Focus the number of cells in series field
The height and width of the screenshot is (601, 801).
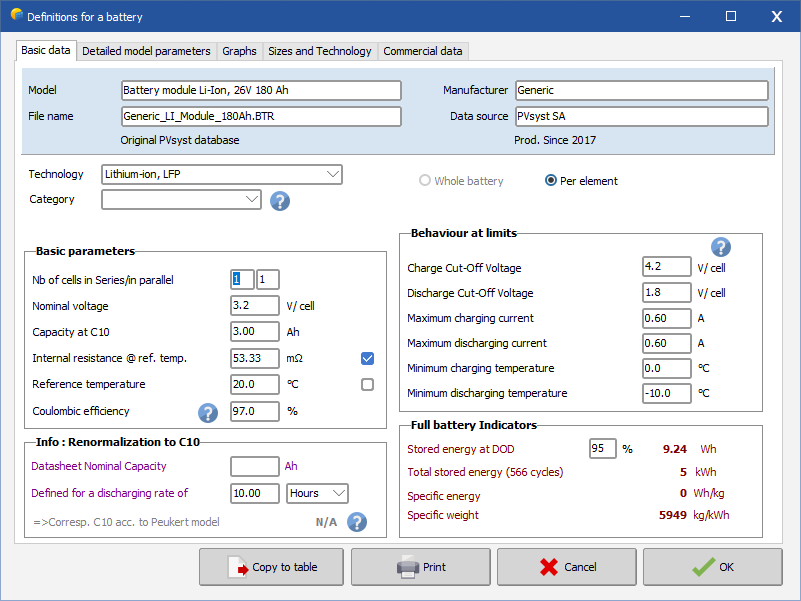pyautogui.click(x=242, y=280)
